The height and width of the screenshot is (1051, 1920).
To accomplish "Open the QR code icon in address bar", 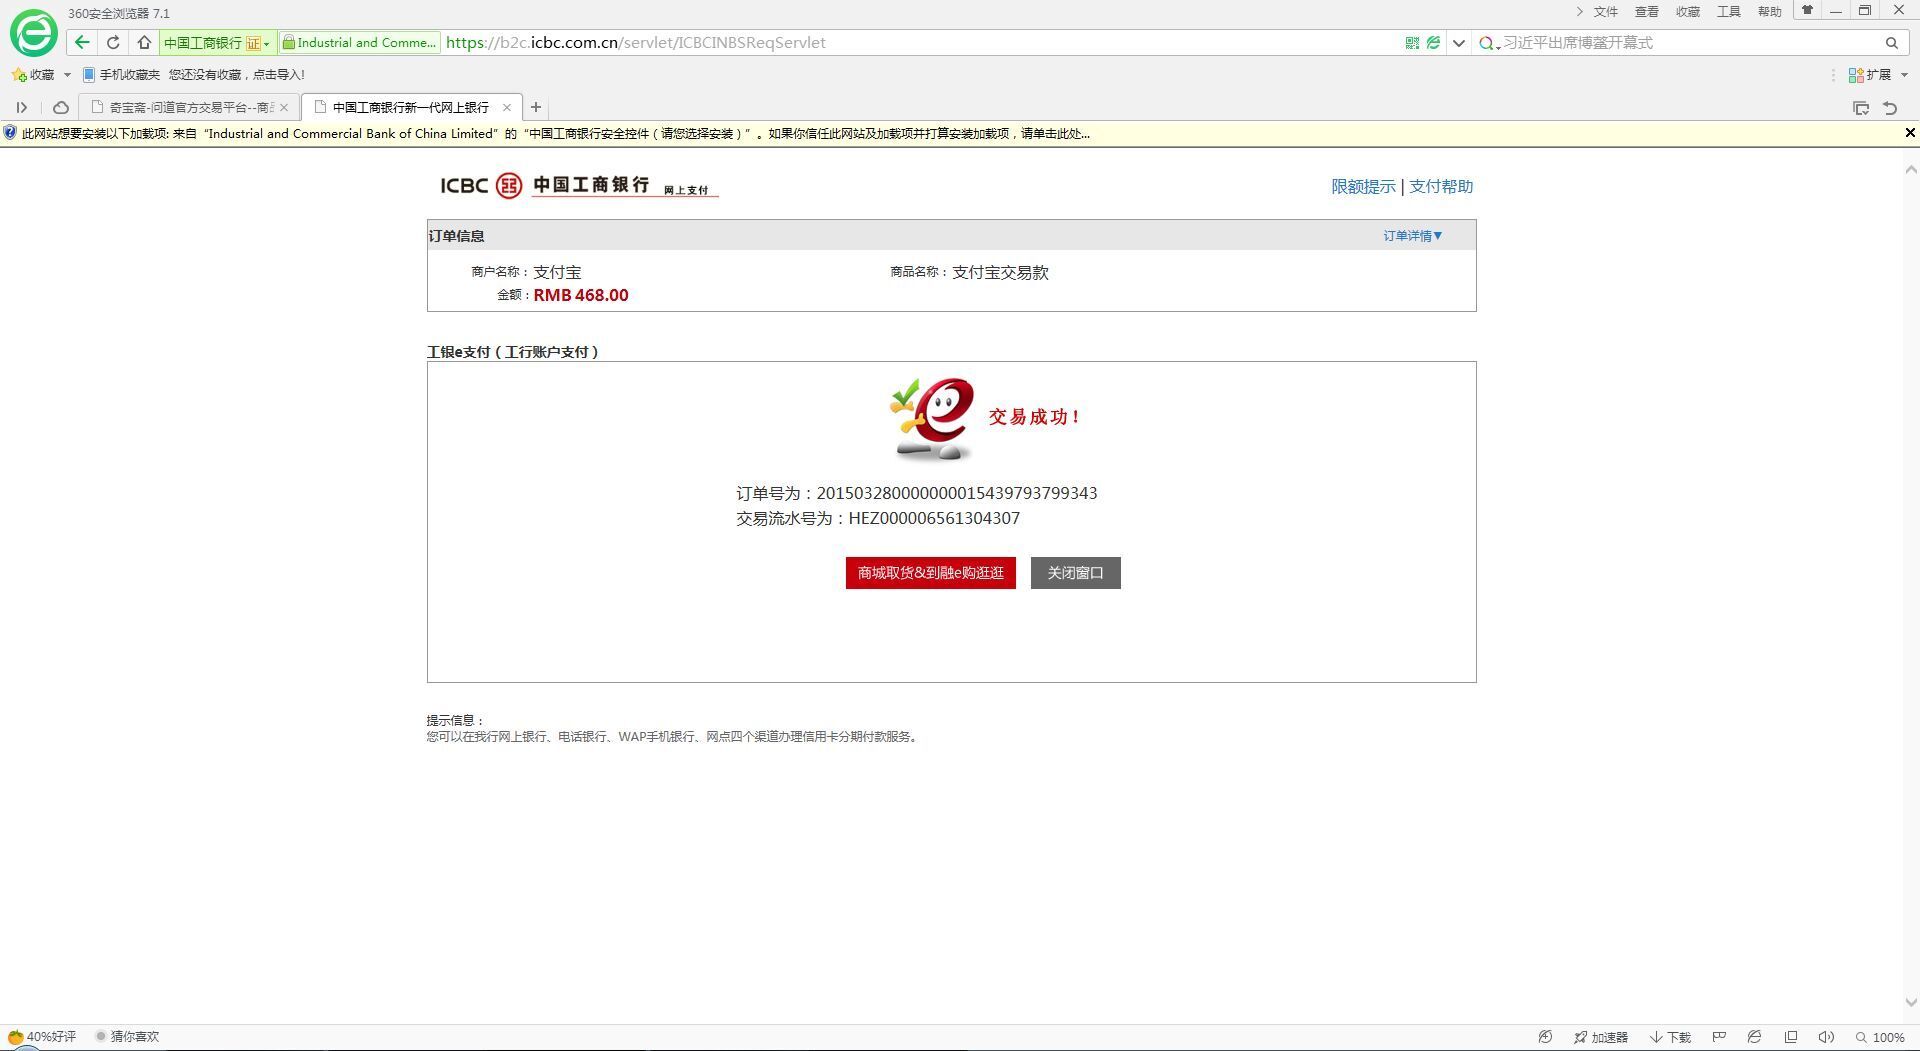I will click(1412, 43).
